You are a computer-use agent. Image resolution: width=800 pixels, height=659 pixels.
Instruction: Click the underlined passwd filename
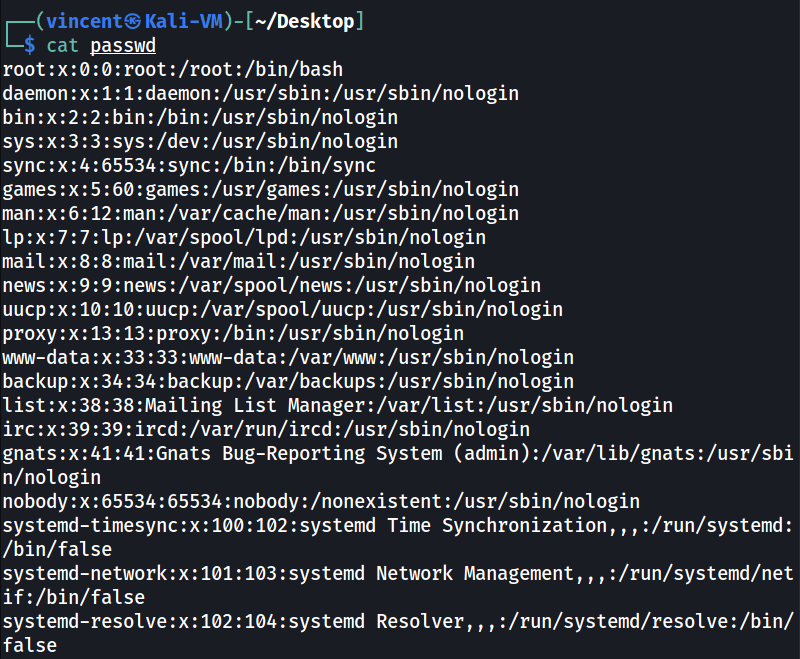[124, 45]
